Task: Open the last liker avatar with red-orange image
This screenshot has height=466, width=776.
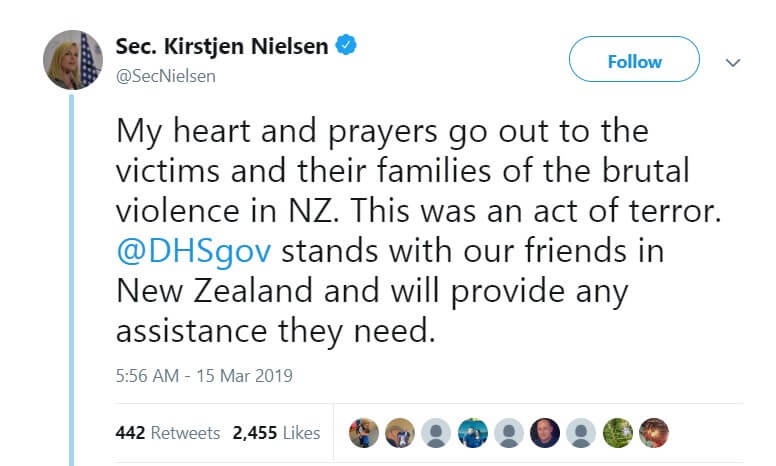Action: click(x=654, y=432)
